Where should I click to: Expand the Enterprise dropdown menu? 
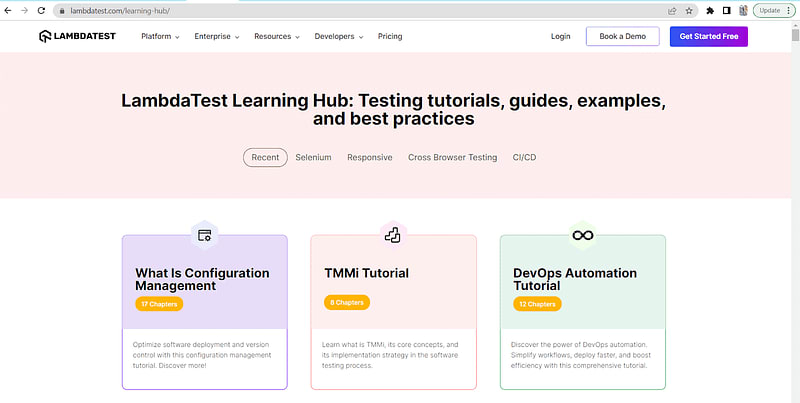[x=217, y=37]
